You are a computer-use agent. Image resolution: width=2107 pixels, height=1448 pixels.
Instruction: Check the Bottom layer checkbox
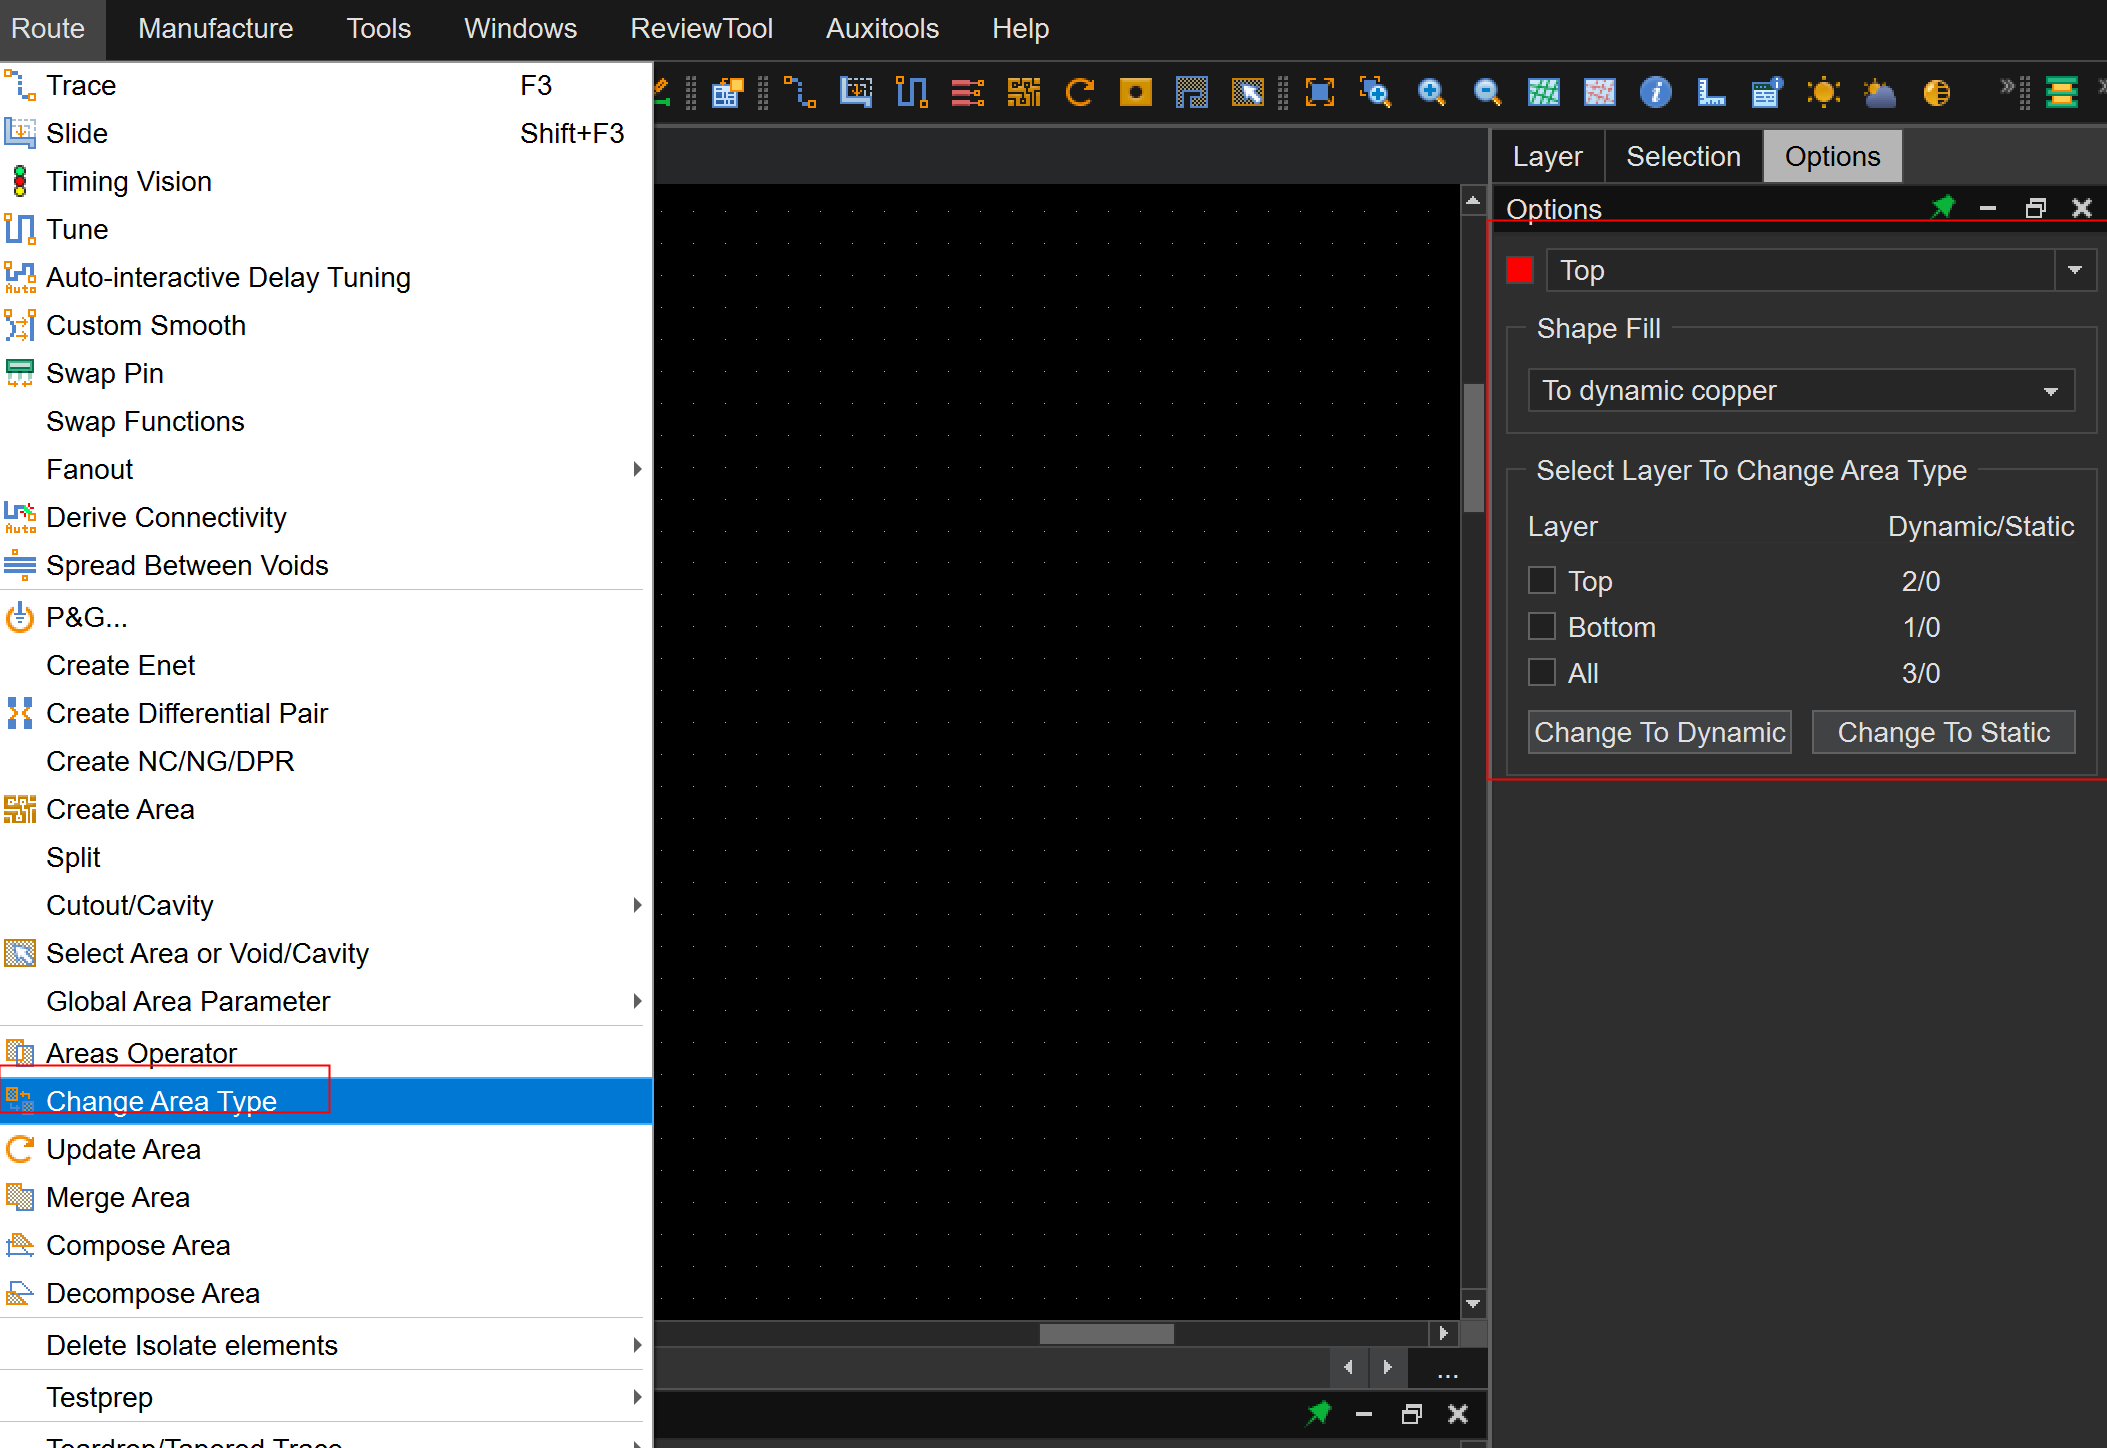[1542, 626]
